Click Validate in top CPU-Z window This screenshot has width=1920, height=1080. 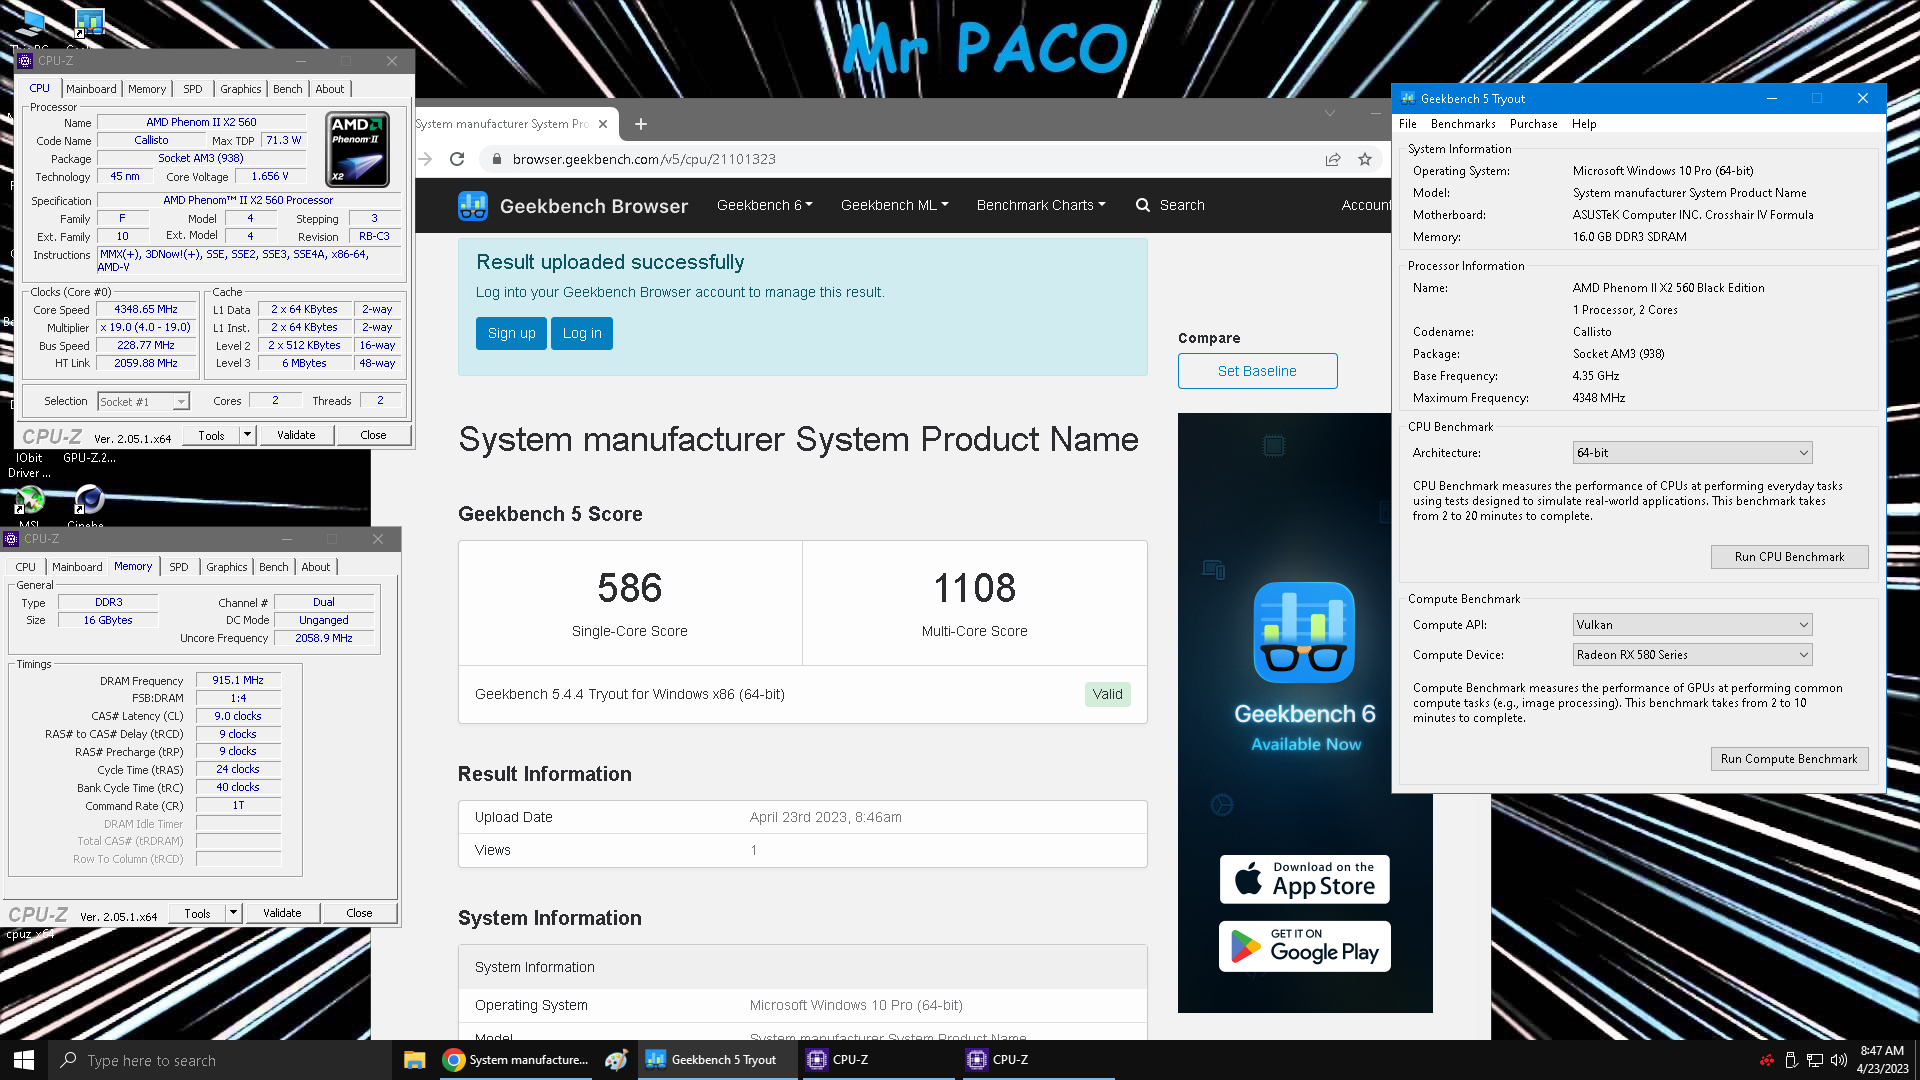point(296,435)
